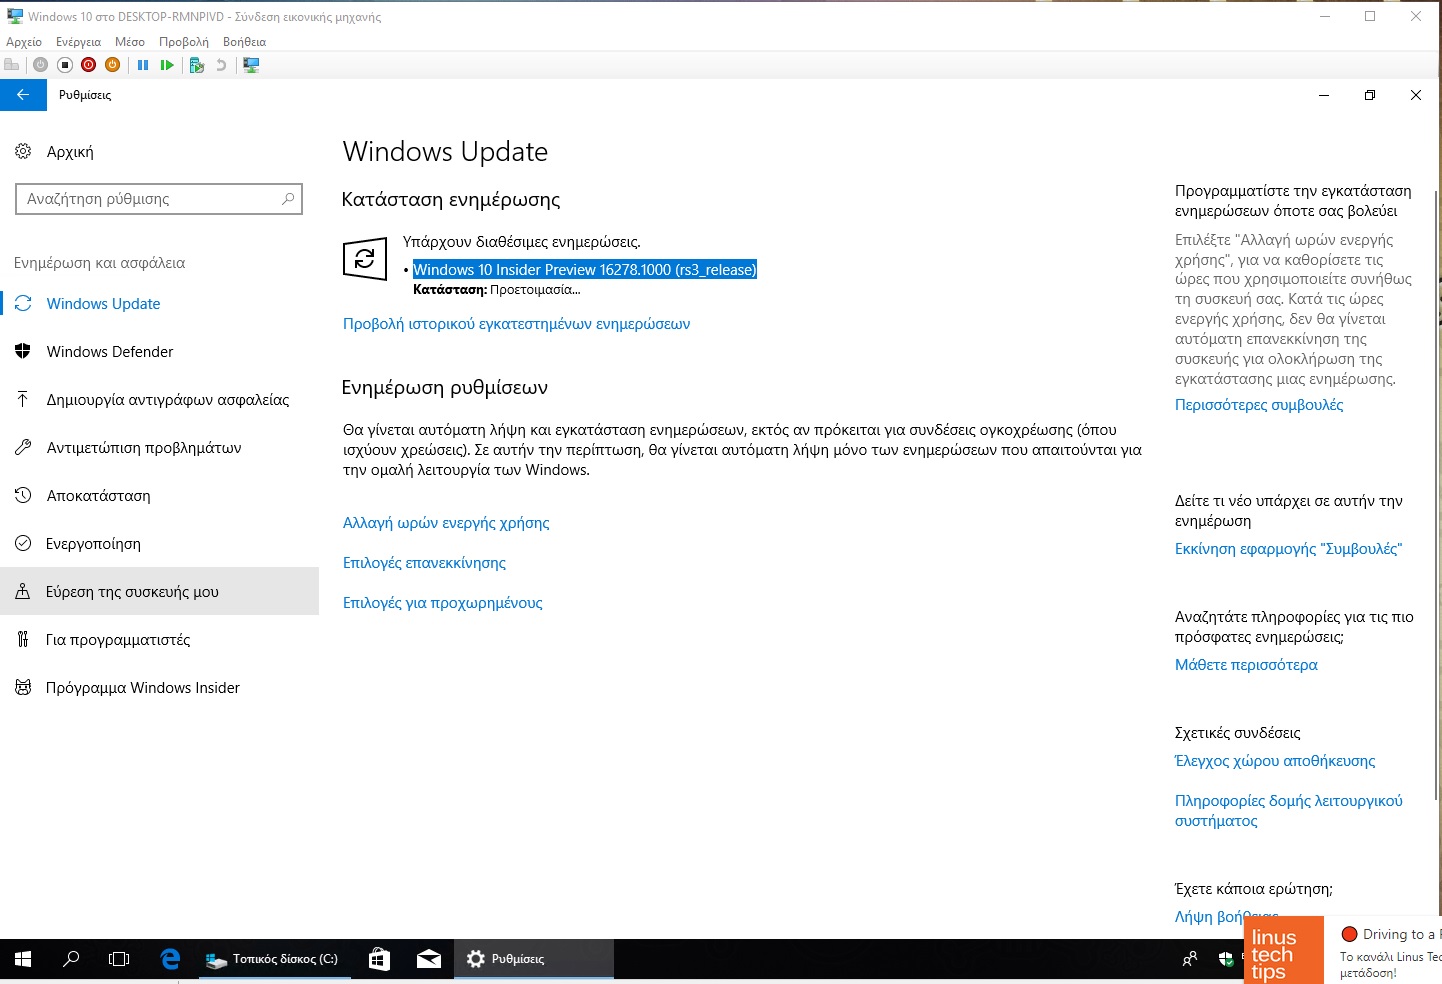
Task: Click the grey Start VM power icon
Action: point(40,65)
